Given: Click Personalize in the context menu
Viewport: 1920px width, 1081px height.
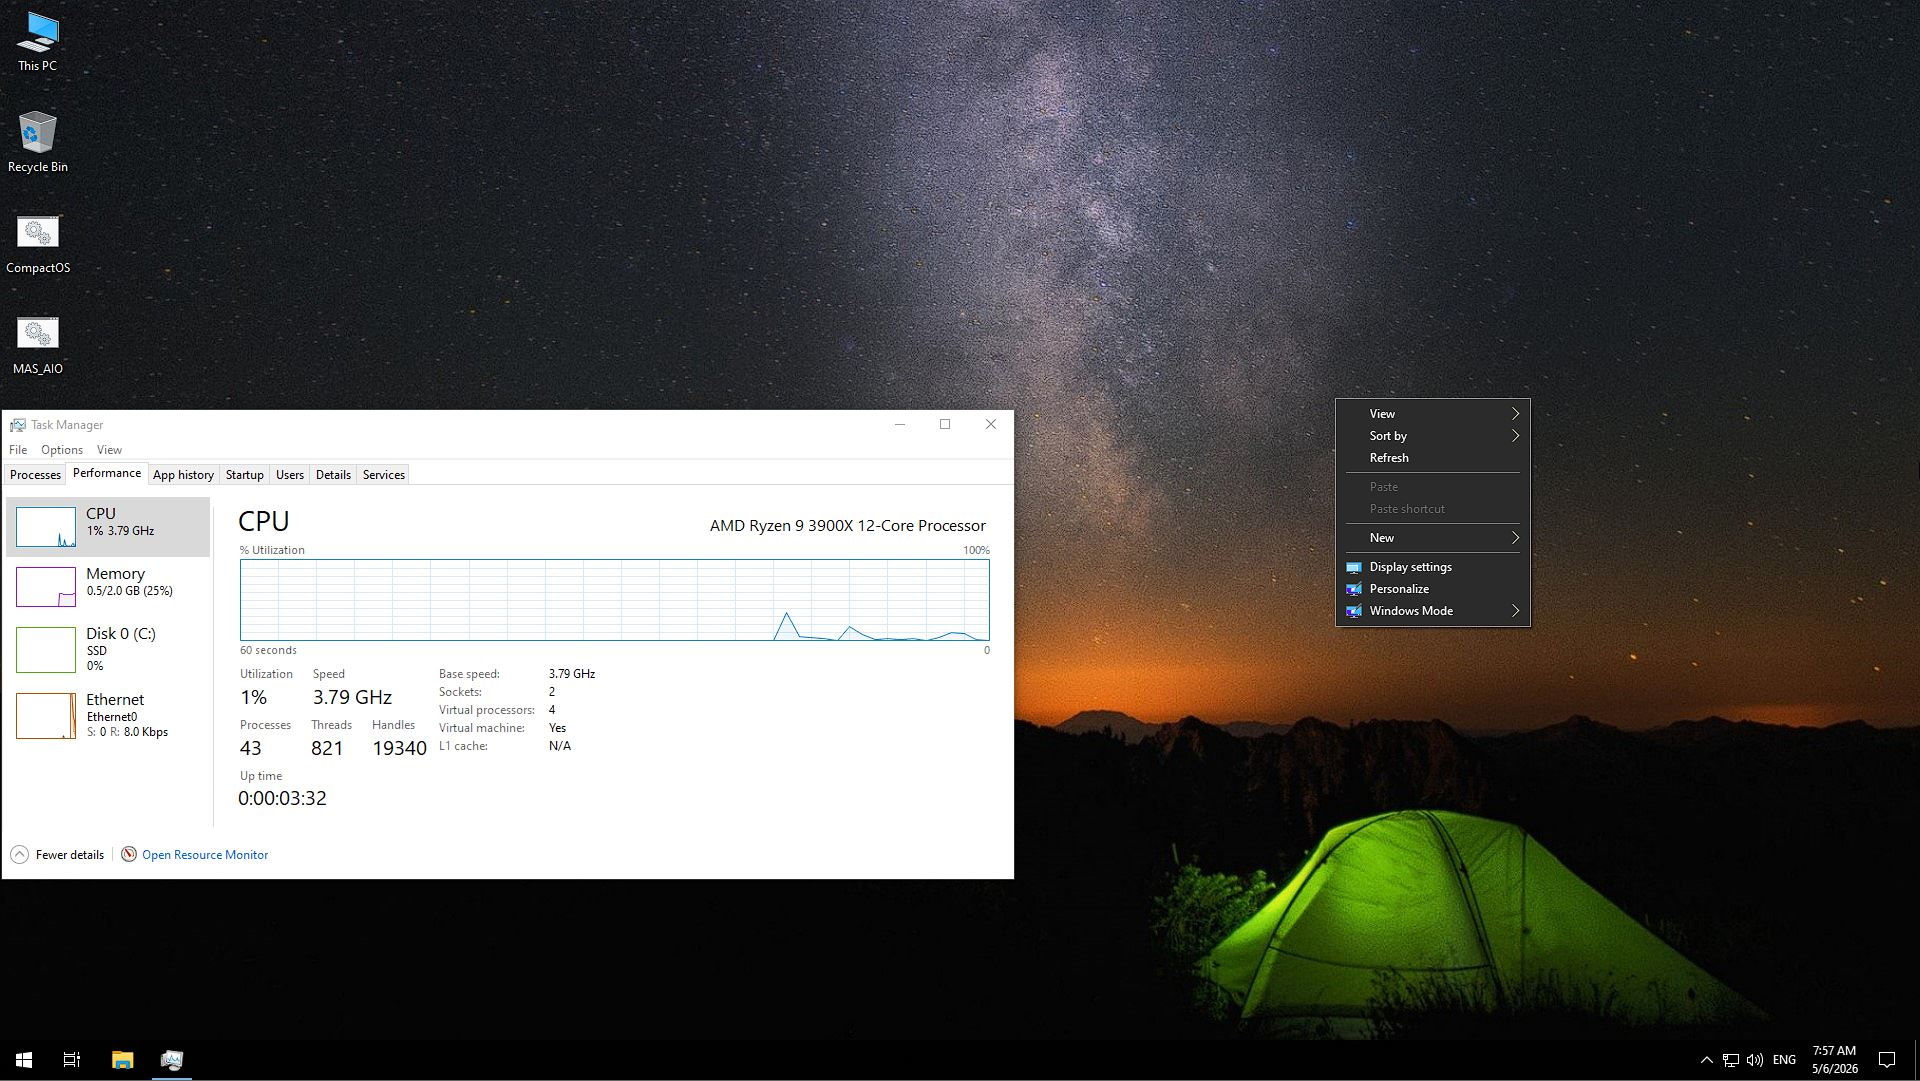Looking at the screenshot, I should 1433,589.
